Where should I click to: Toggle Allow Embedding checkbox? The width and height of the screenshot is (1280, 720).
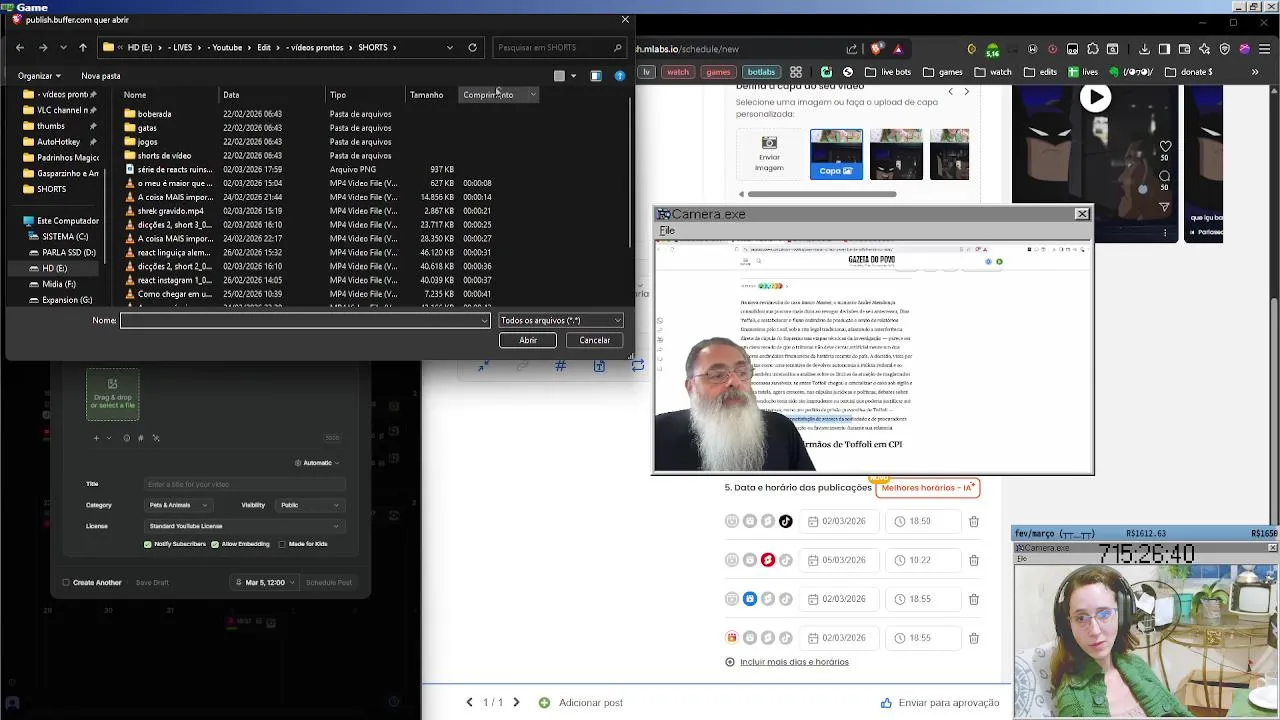click(x=215, y=544)
